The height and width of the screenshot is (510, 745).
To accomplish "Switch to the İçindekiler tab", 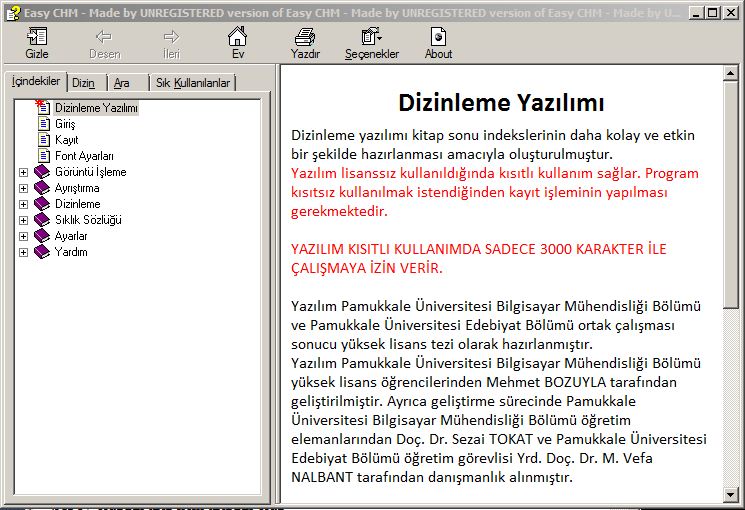I will coord(36,81).
